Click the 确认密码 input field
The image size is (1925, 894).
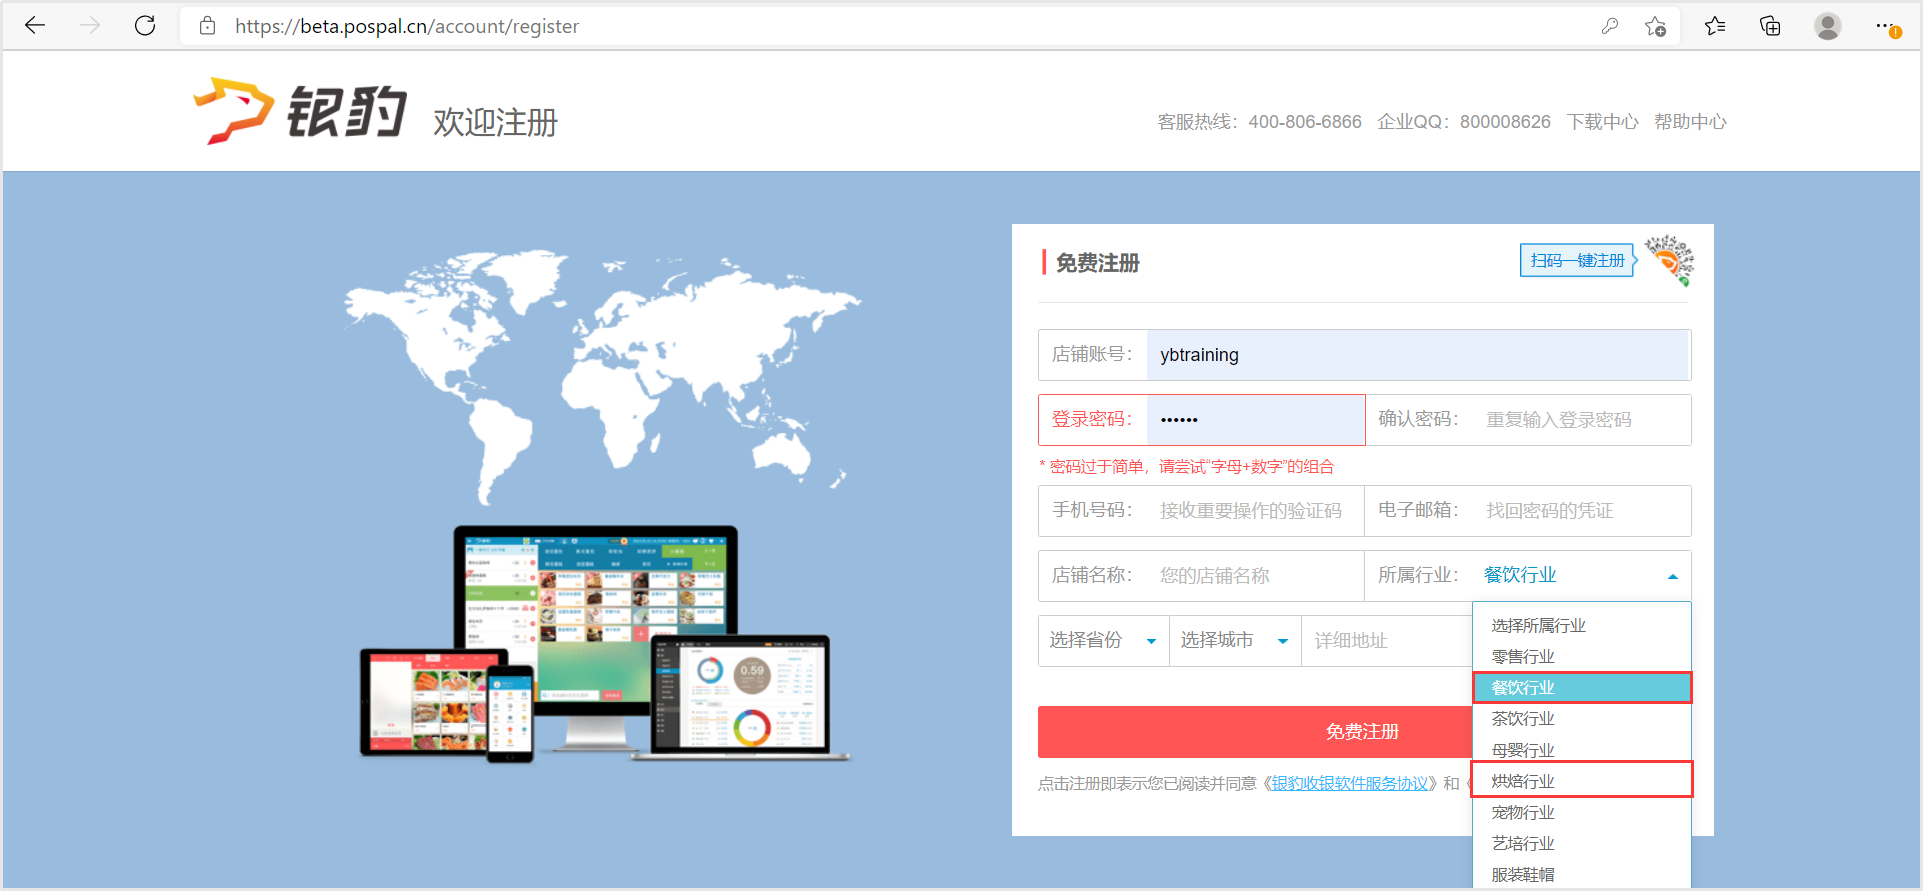click(1582, 420)
